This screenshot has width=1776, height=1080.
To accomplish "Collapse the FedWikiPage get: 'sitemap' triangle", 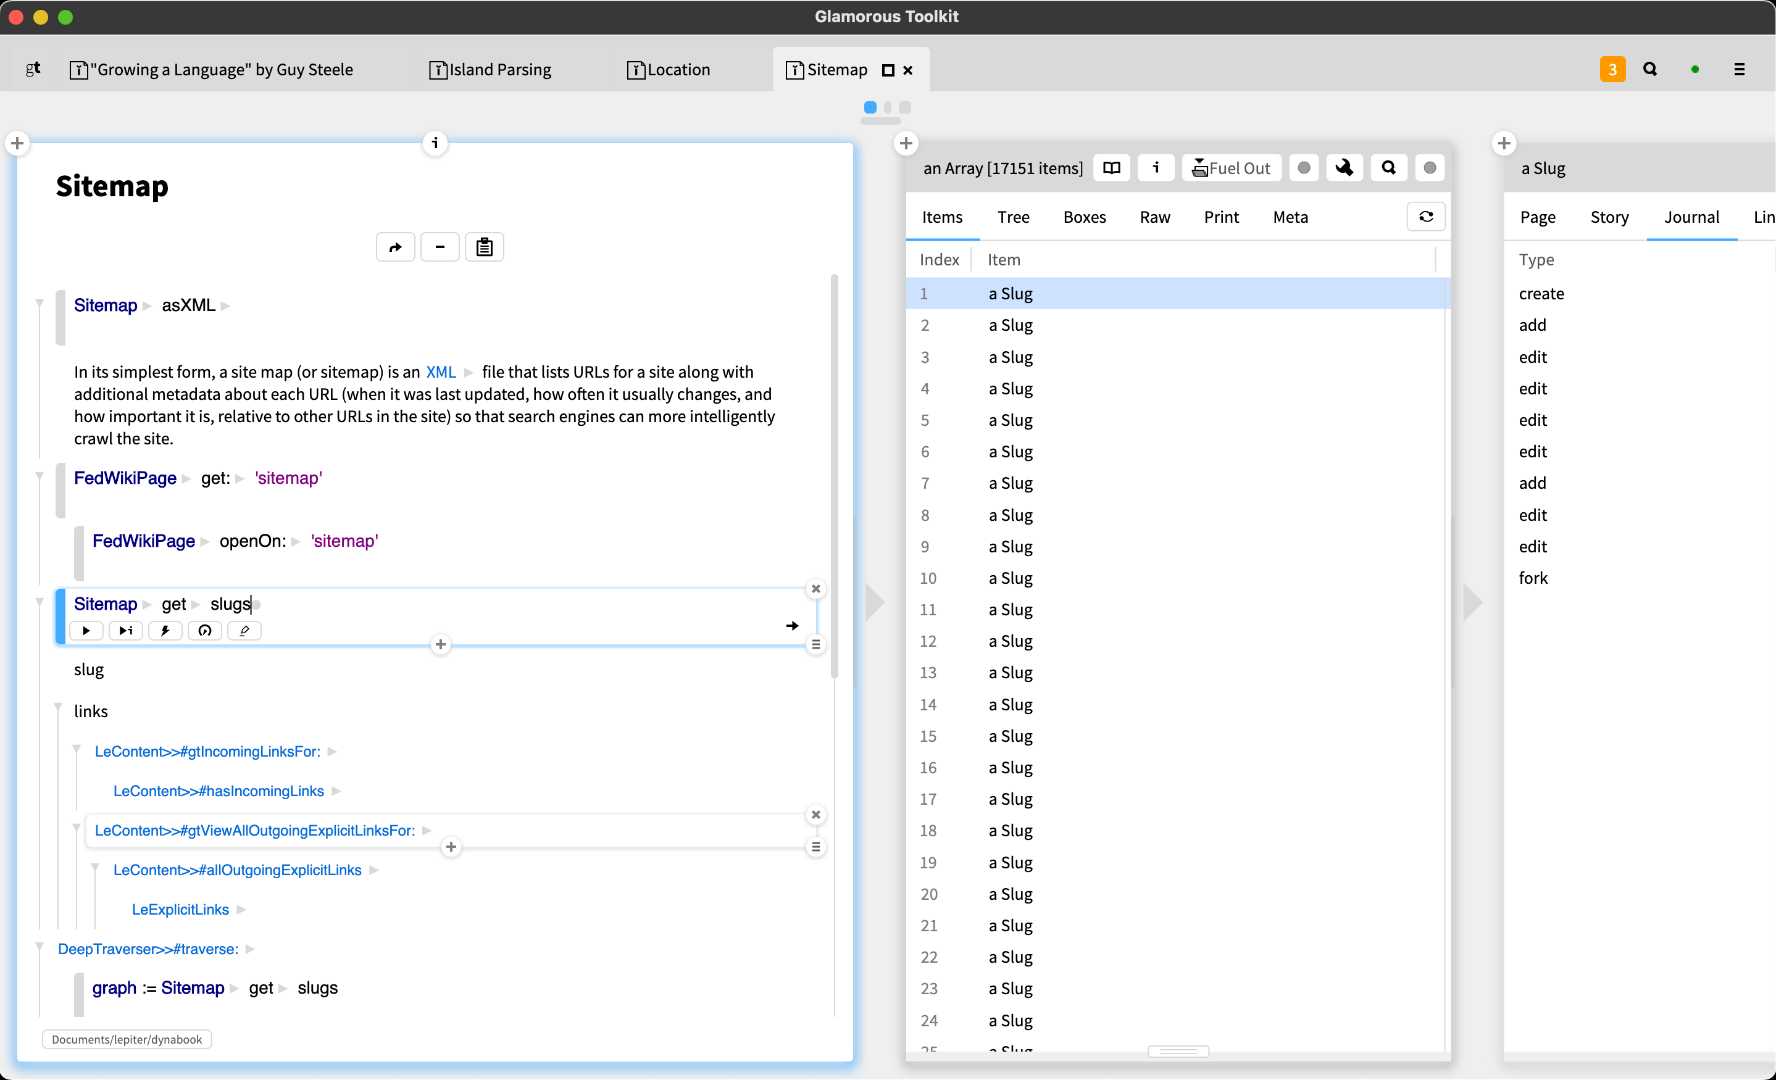I will click(40, 476).
